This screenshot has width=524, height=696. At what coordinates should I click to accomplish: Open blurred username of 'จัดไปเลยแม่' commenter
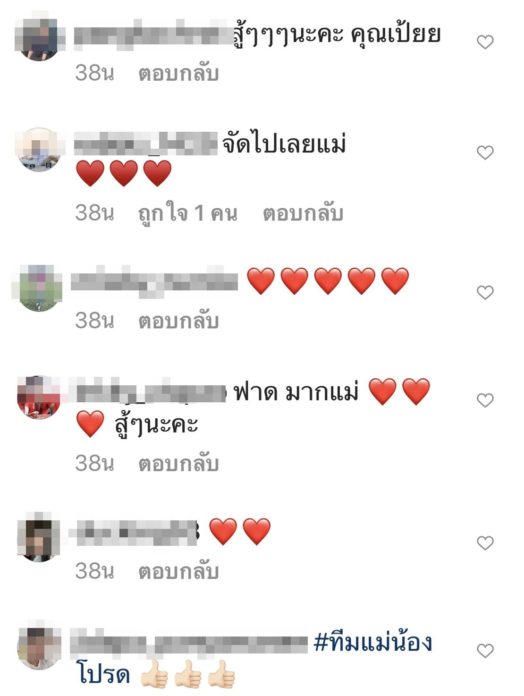146,143
